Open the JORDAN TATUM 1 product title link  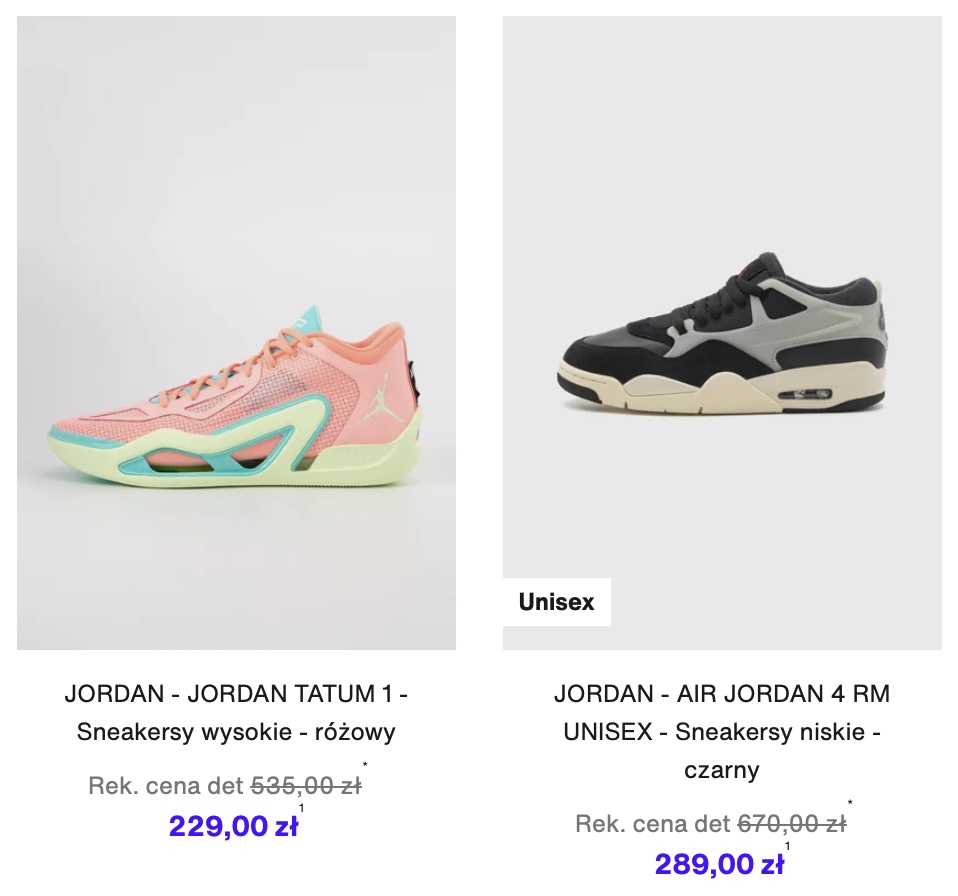pyautogui.click(x=236, y=712)
